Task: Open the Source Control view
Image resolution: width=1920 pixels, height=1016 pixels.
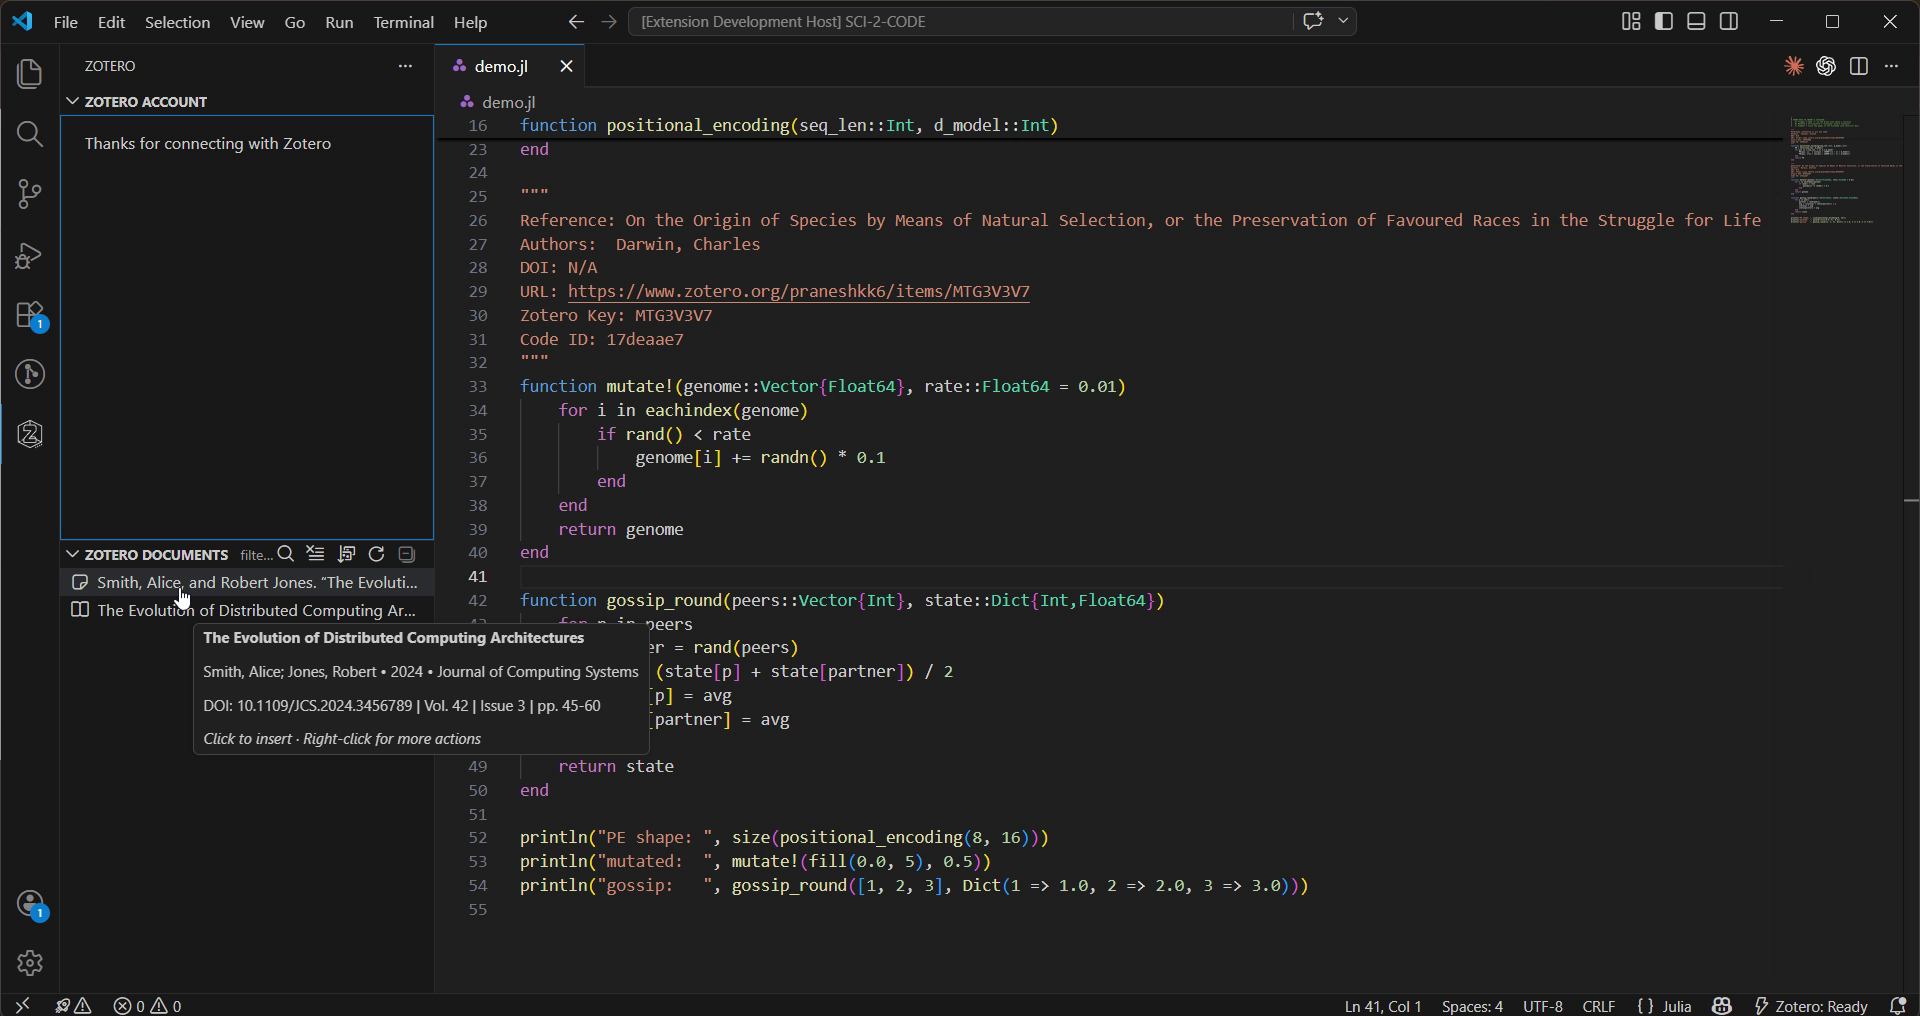Action: click(x=30, y=194)
